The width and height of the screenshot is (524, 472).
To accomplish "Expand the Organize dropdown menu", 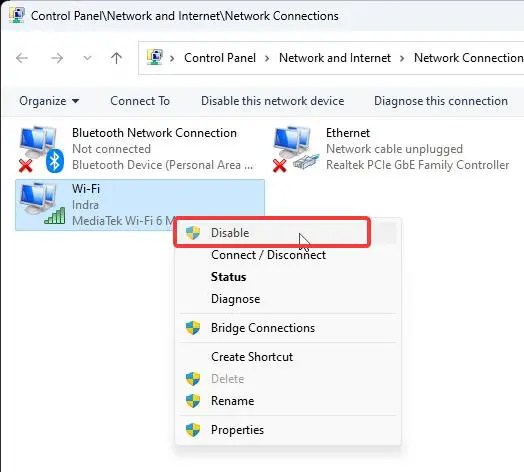I will [49, 101].
